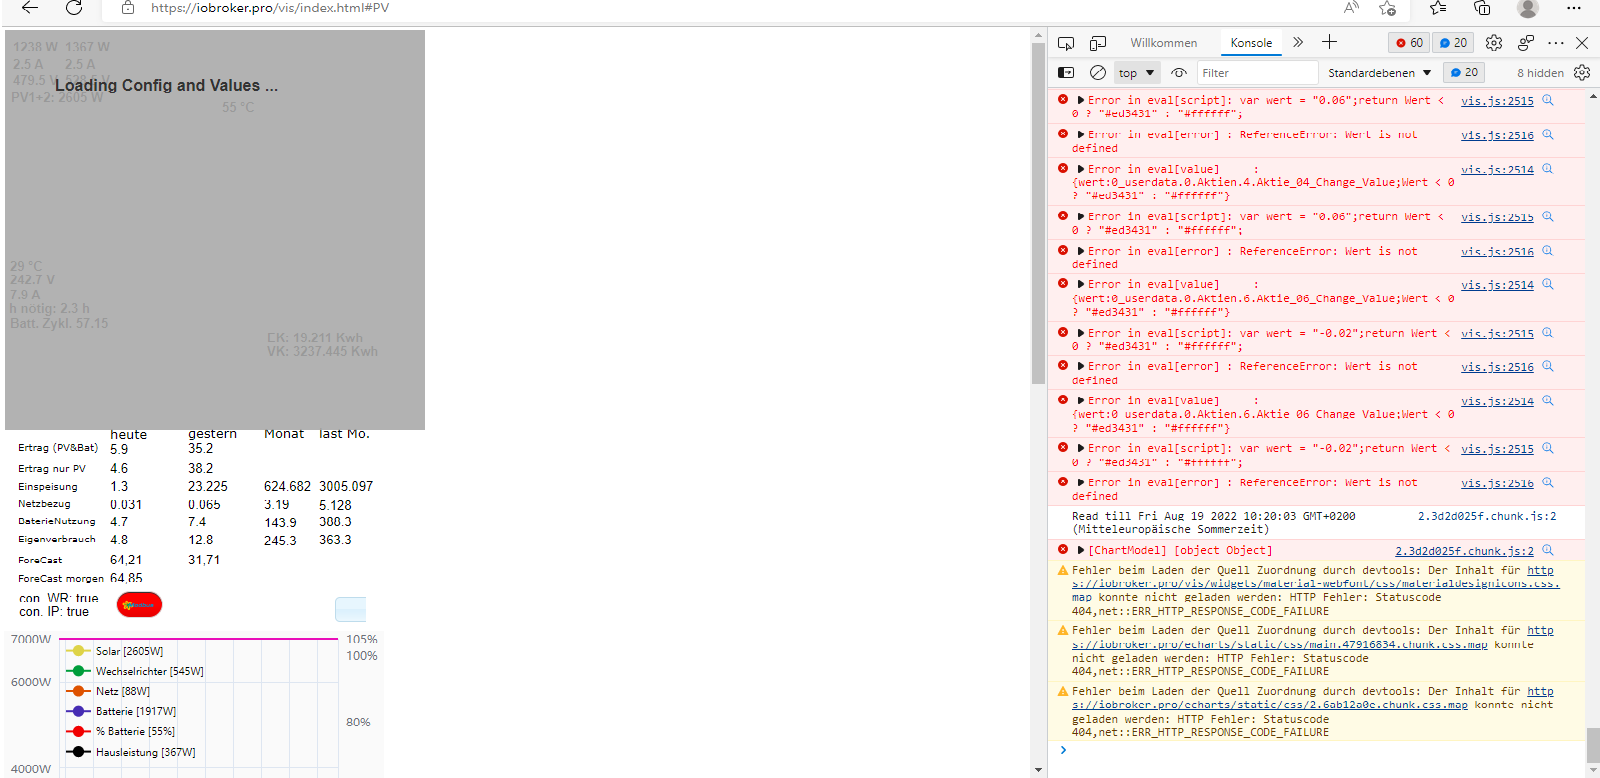Open the browser three-dots settings menu
The width and height of the screenshot is (1600, 778).
pos(1574,8)
